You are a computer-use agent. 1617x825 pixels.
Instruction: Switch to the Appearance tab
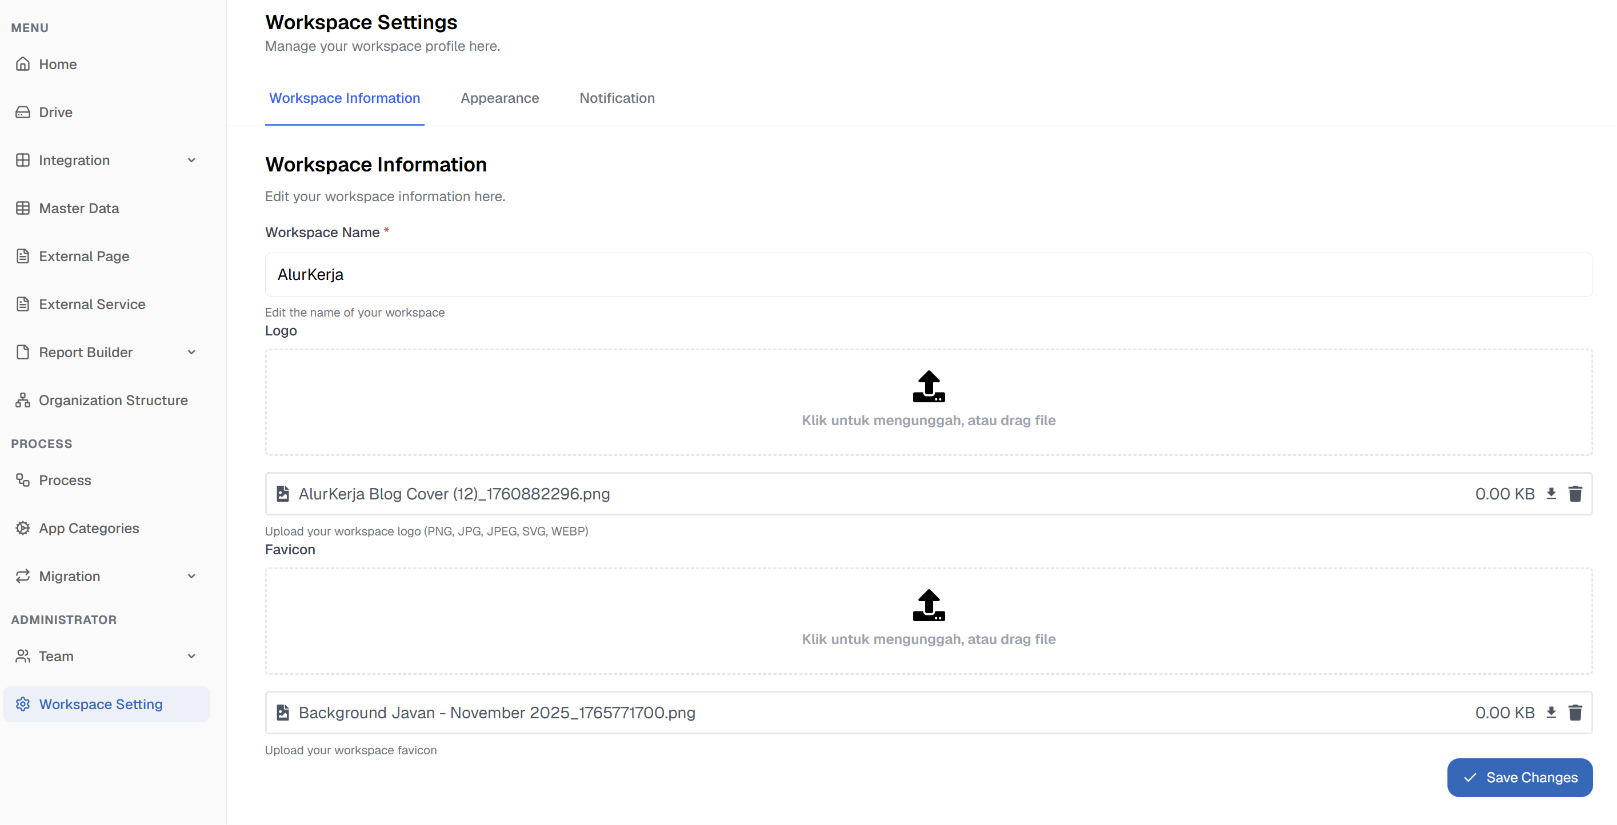500,98
